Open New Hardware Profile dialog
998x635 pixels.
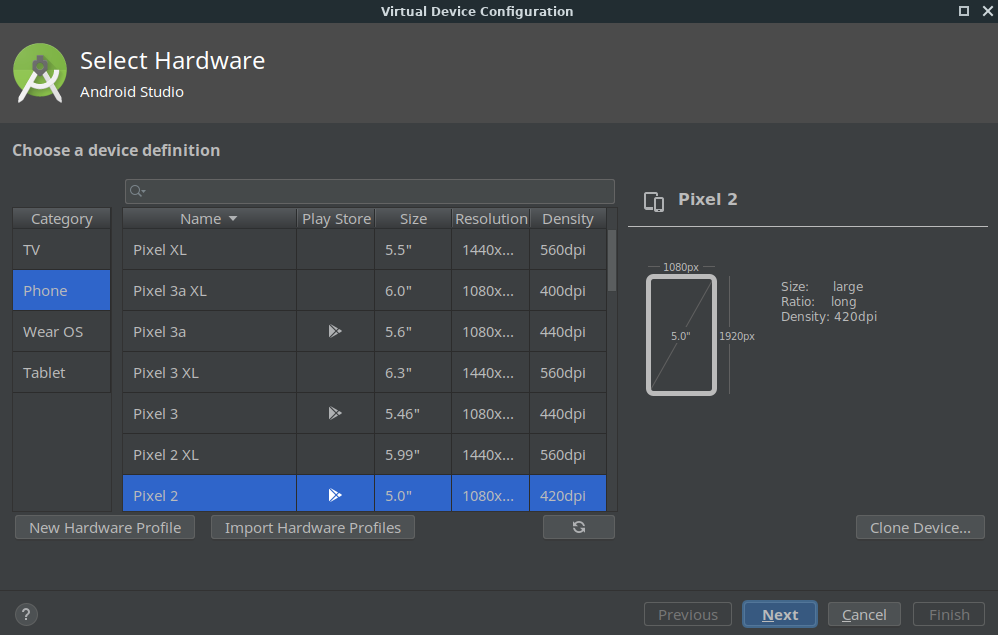(105, 527)
